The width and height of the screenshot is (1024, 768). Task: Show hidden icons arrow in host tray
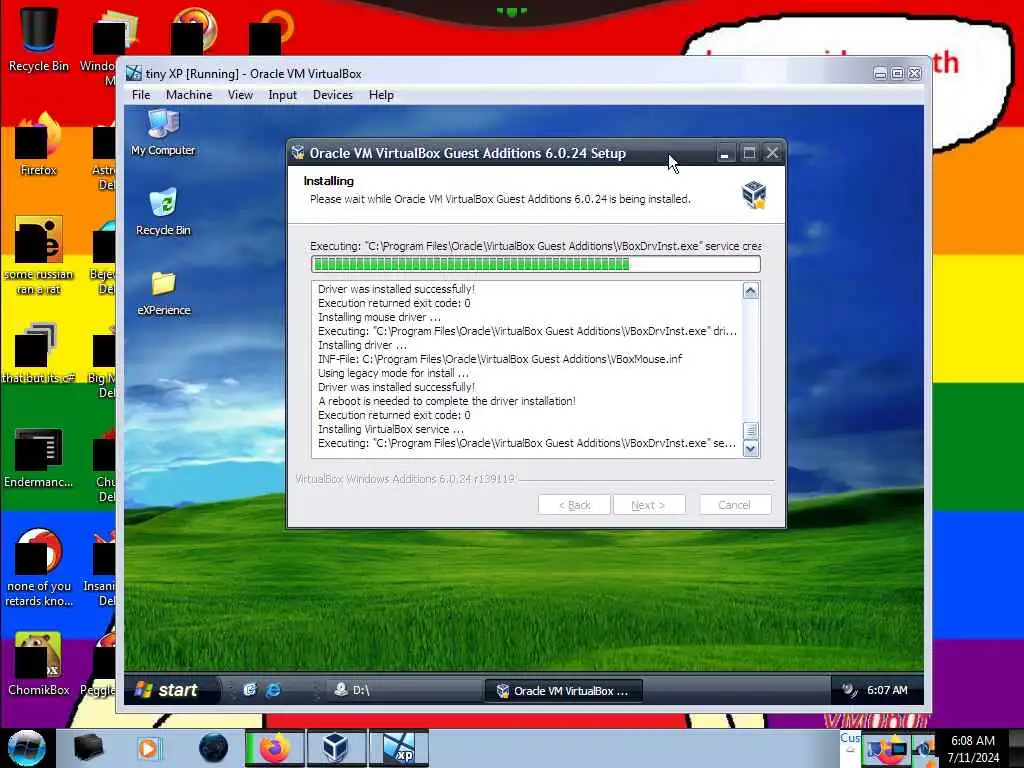coord(850,748)
